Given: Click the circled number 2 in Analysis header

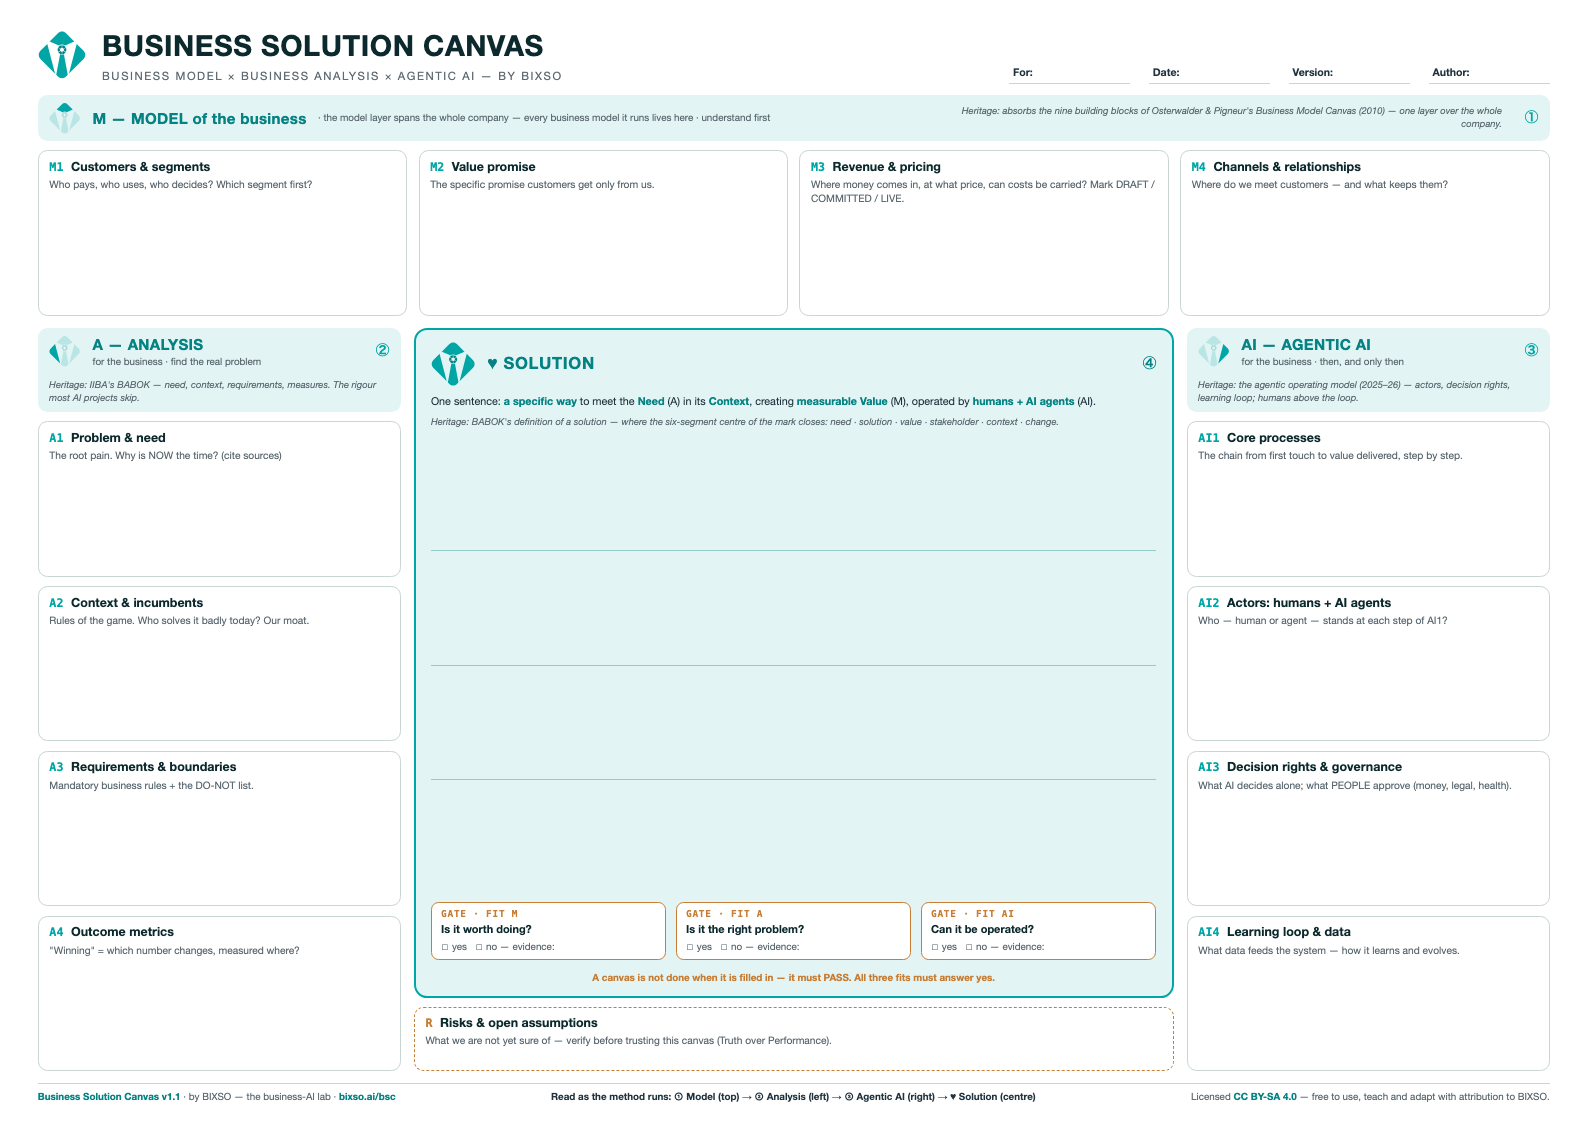Looking at the screenshot, I should pyautogui.click(x=382, y=350).
